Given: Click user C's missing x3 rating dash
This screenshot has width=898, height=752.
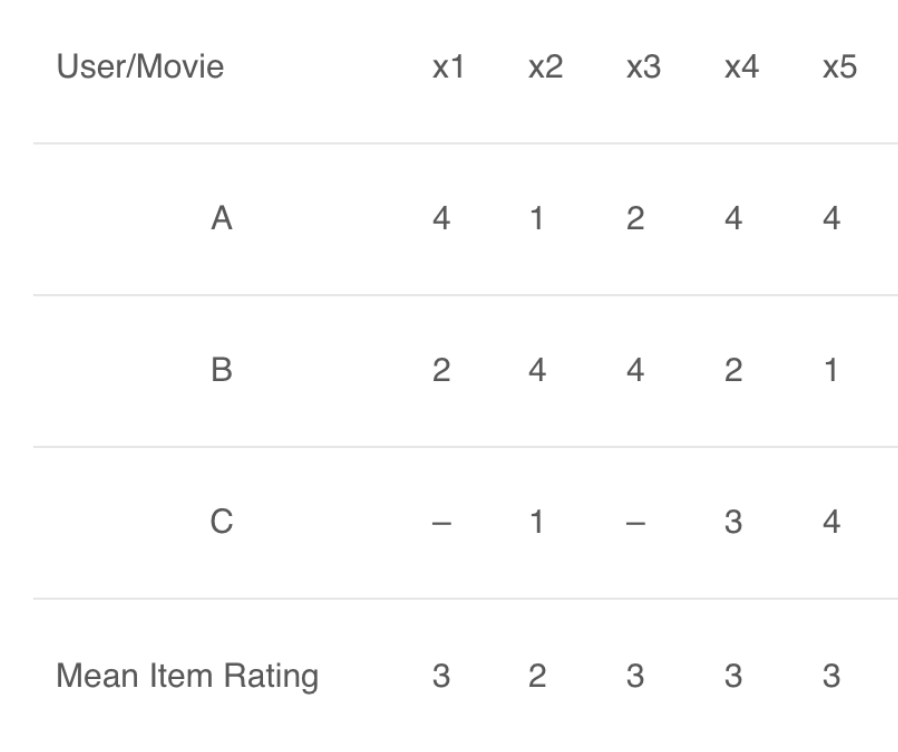Looking at the screenshot, I should coord(636,523).
